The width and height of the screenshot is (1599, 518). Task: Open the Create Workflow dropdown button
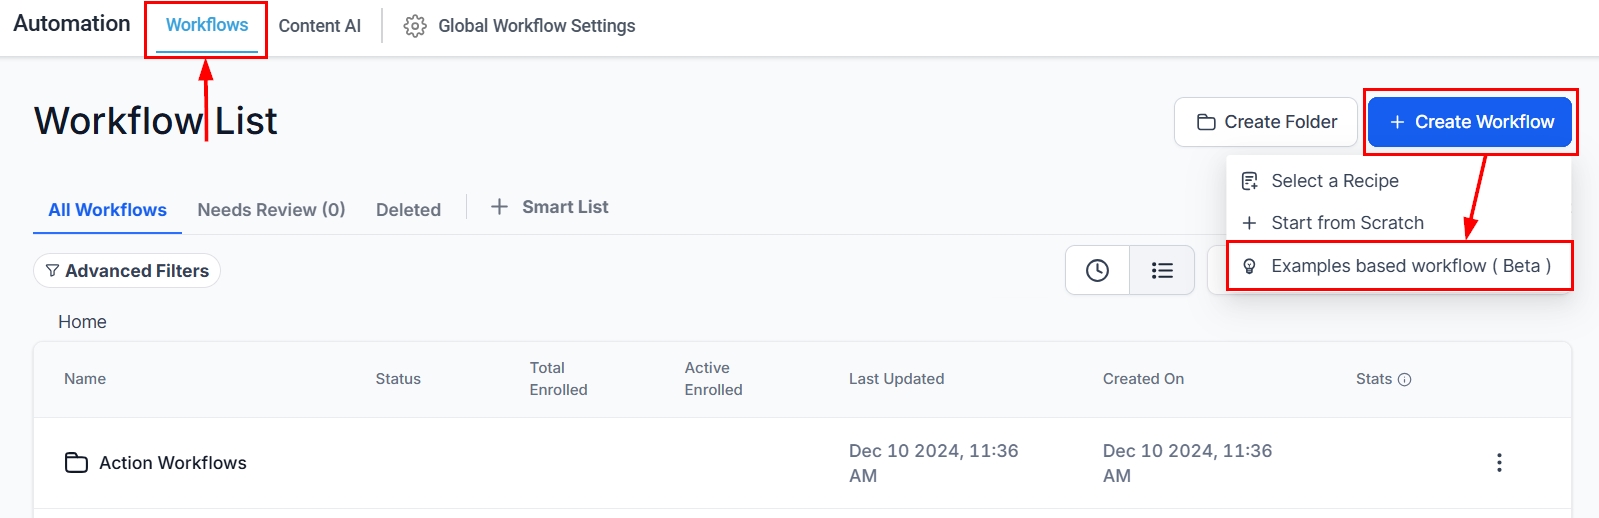coord(1470,122)
